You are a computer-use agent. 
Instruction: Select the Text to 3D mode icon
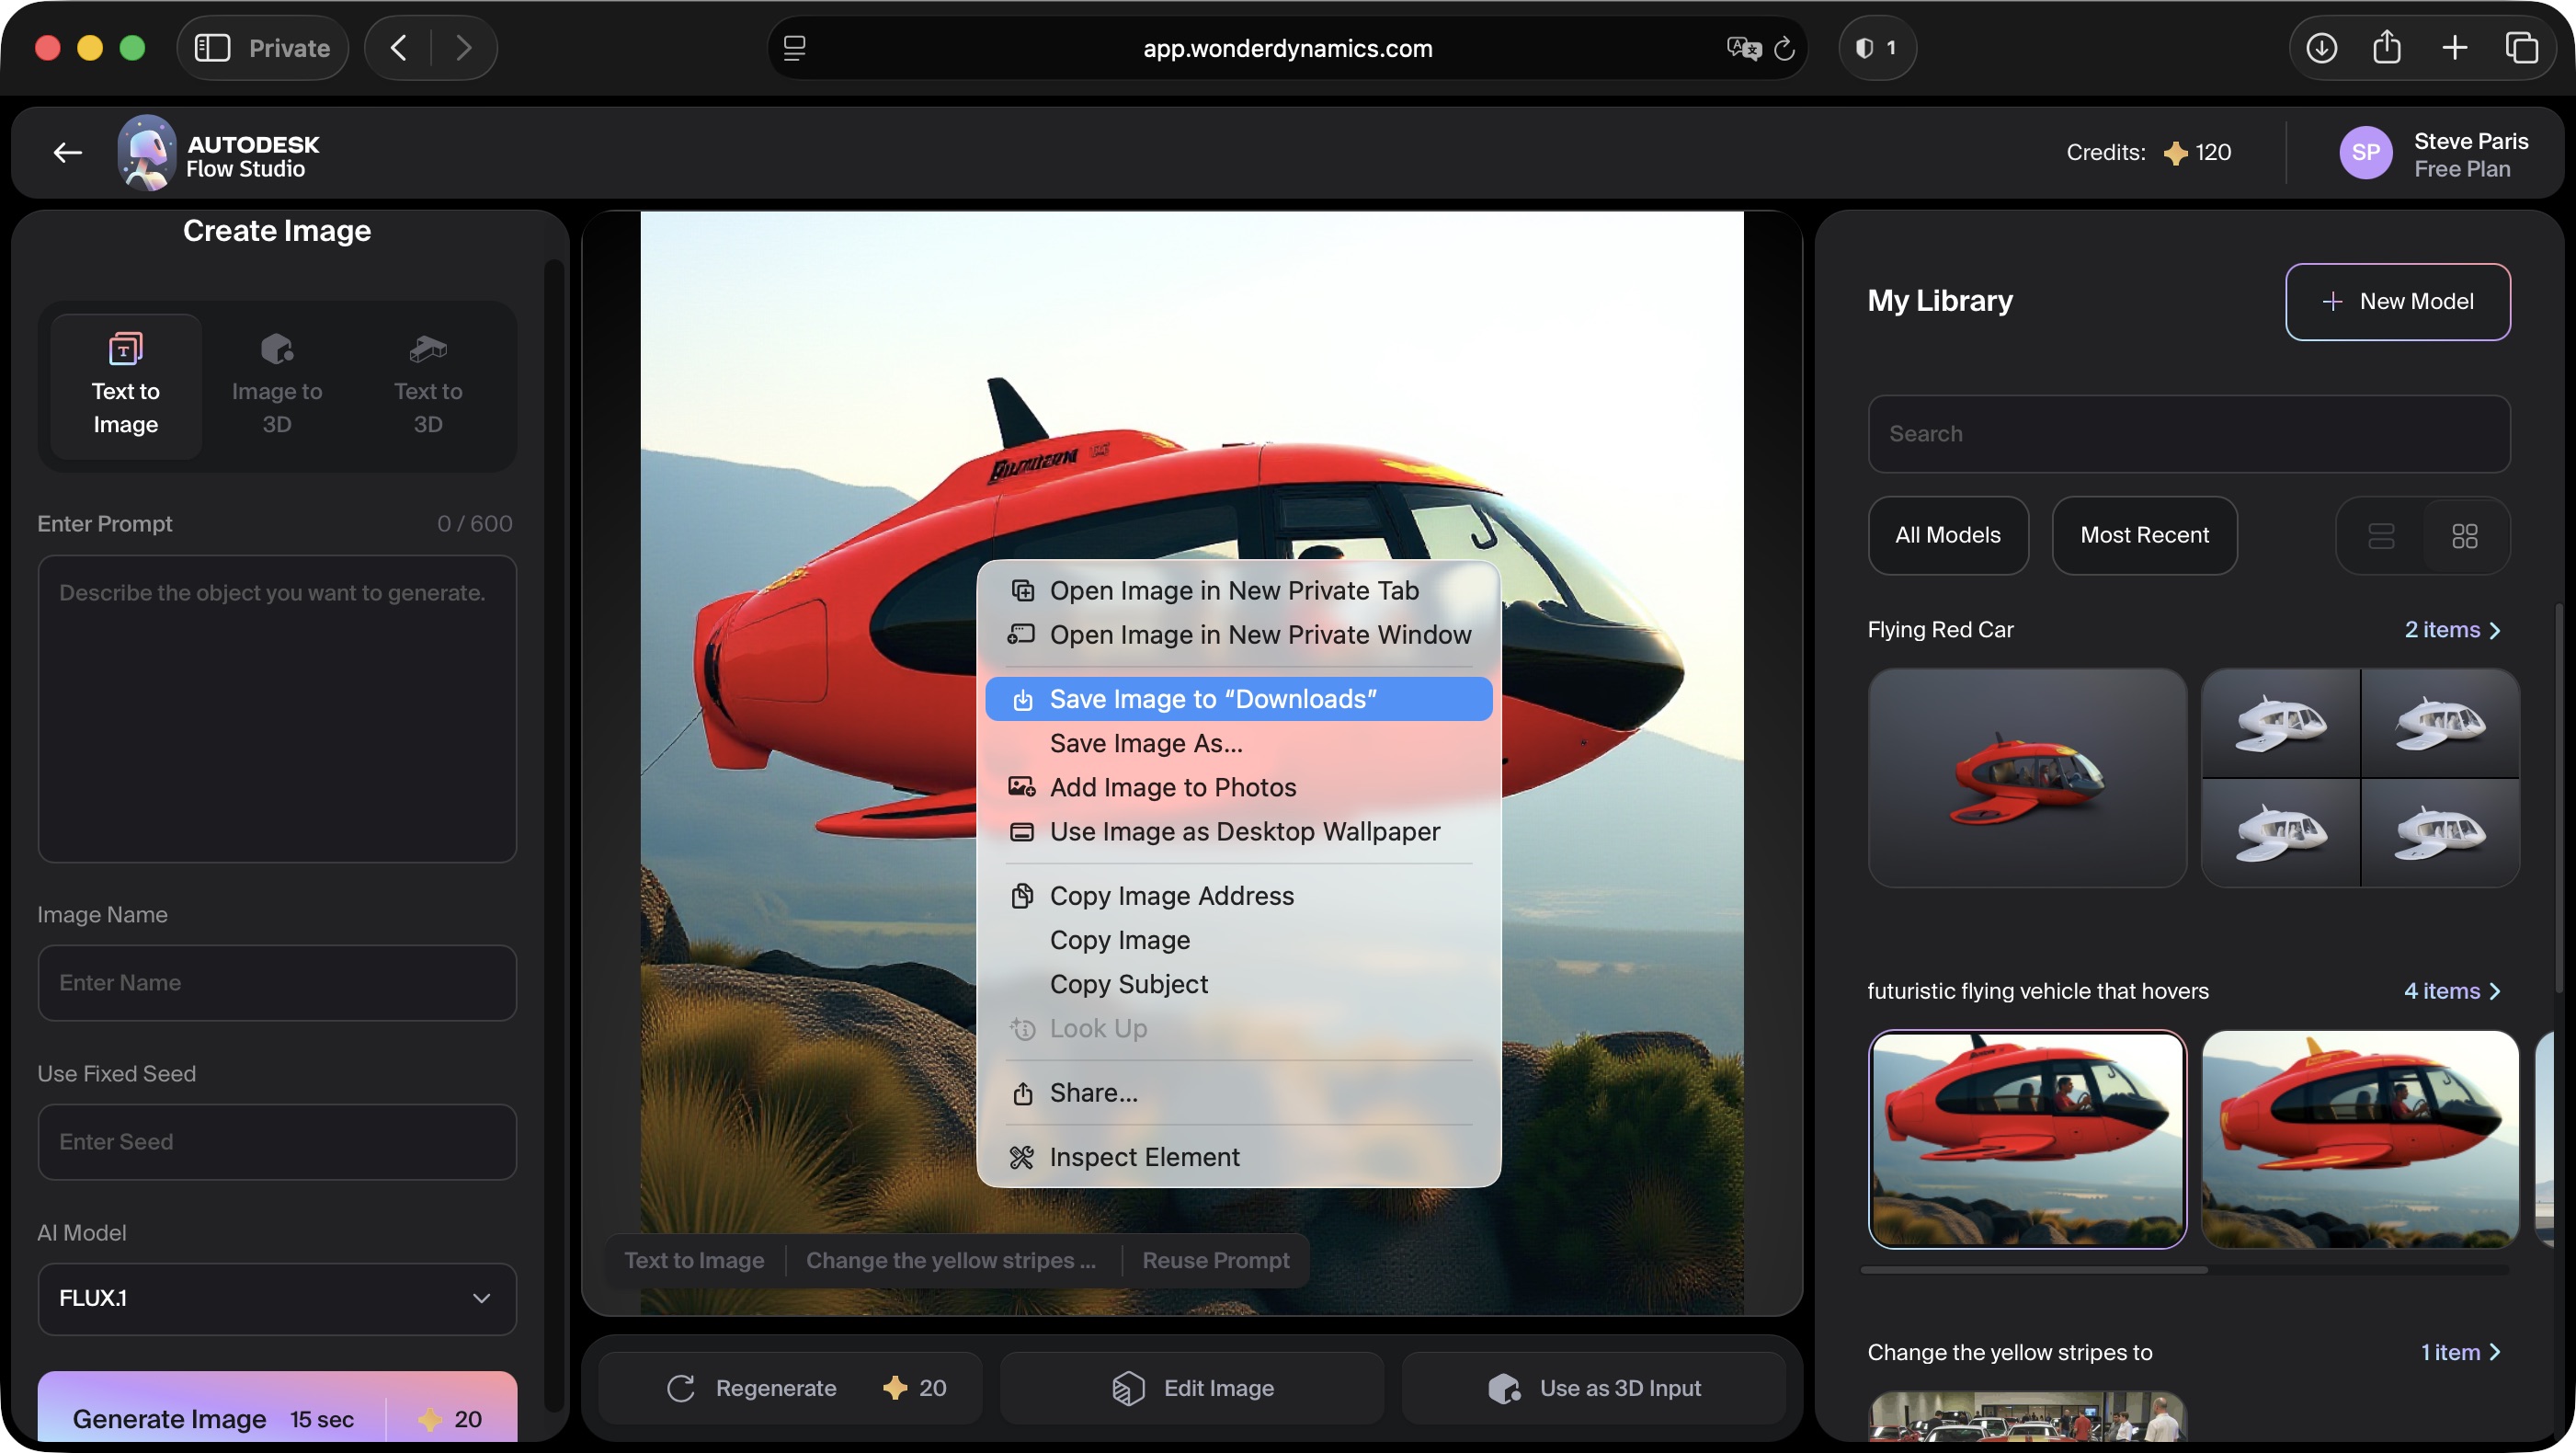click(x=428, y=349)
